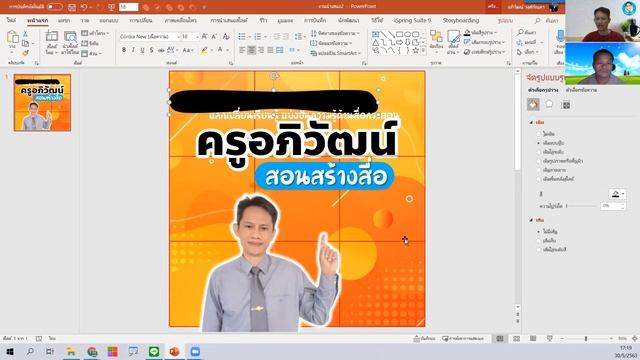Select the Solid fill radio option
The image size is (640, 360).
point(538,143)
